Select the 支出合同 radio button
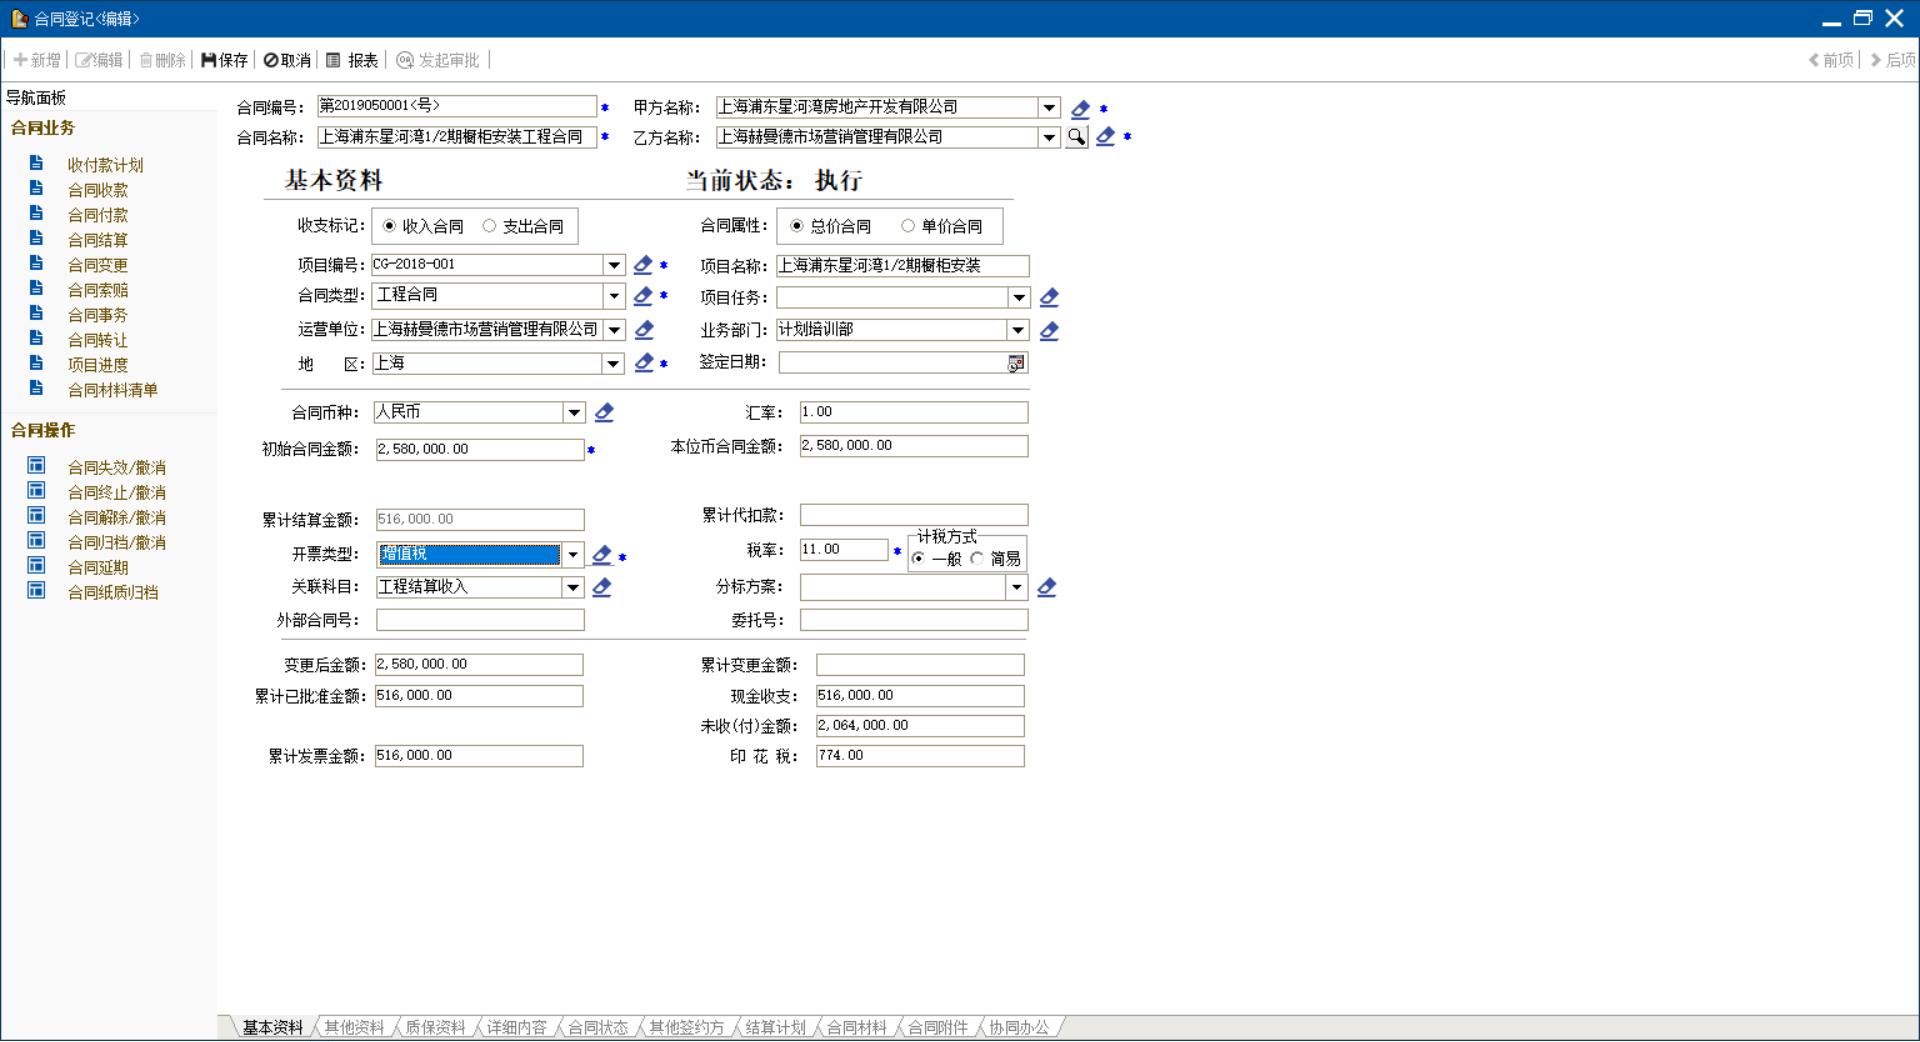The width and height of the screenshot is (1920, 1042). (x=490, y=226)
